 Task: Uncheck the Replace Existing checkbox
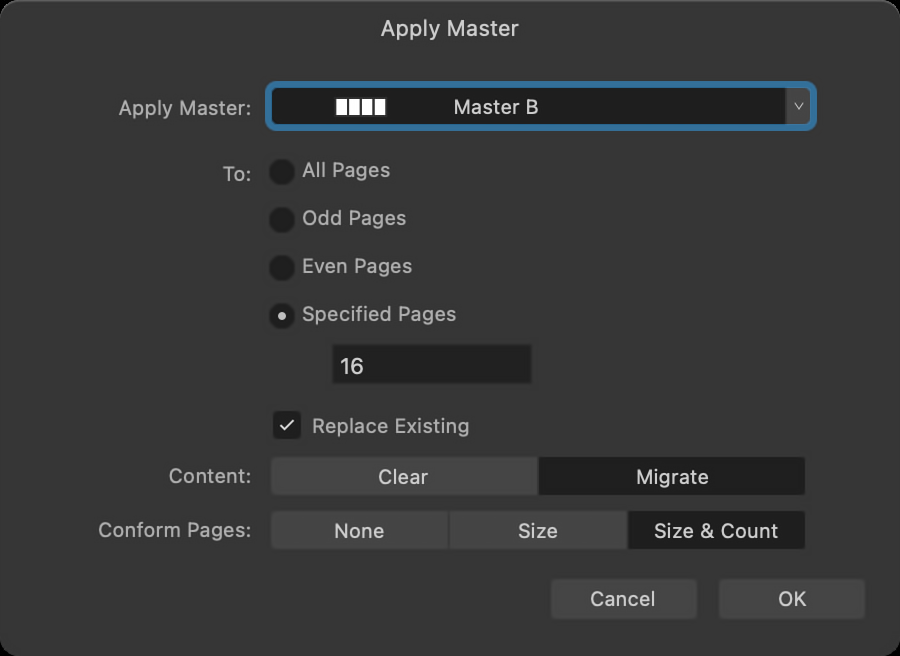point(287,426)
